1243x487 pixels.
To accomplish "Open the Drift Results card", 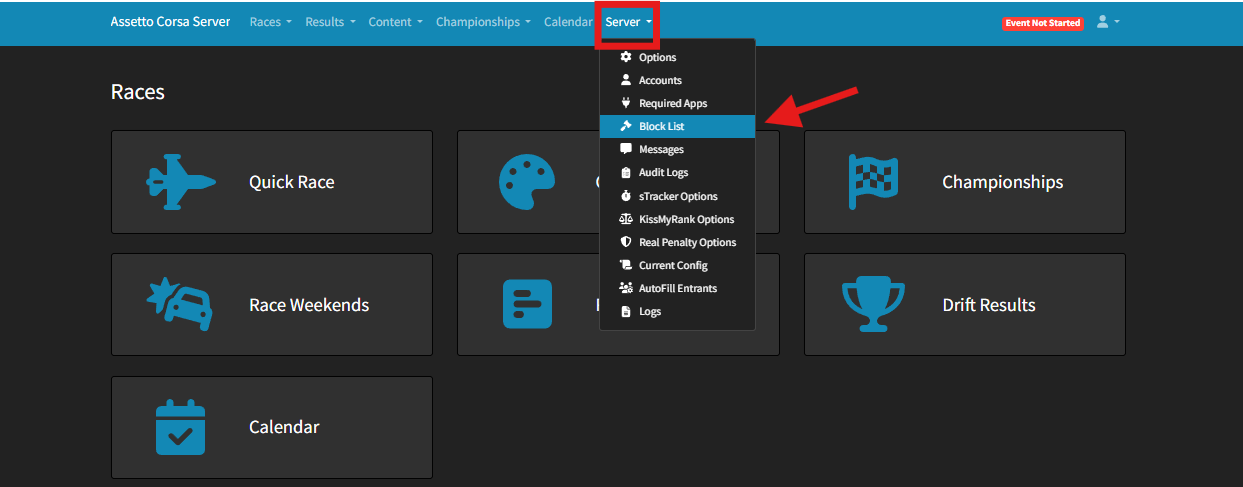I will pyautogui.click(x=965, y=304).
